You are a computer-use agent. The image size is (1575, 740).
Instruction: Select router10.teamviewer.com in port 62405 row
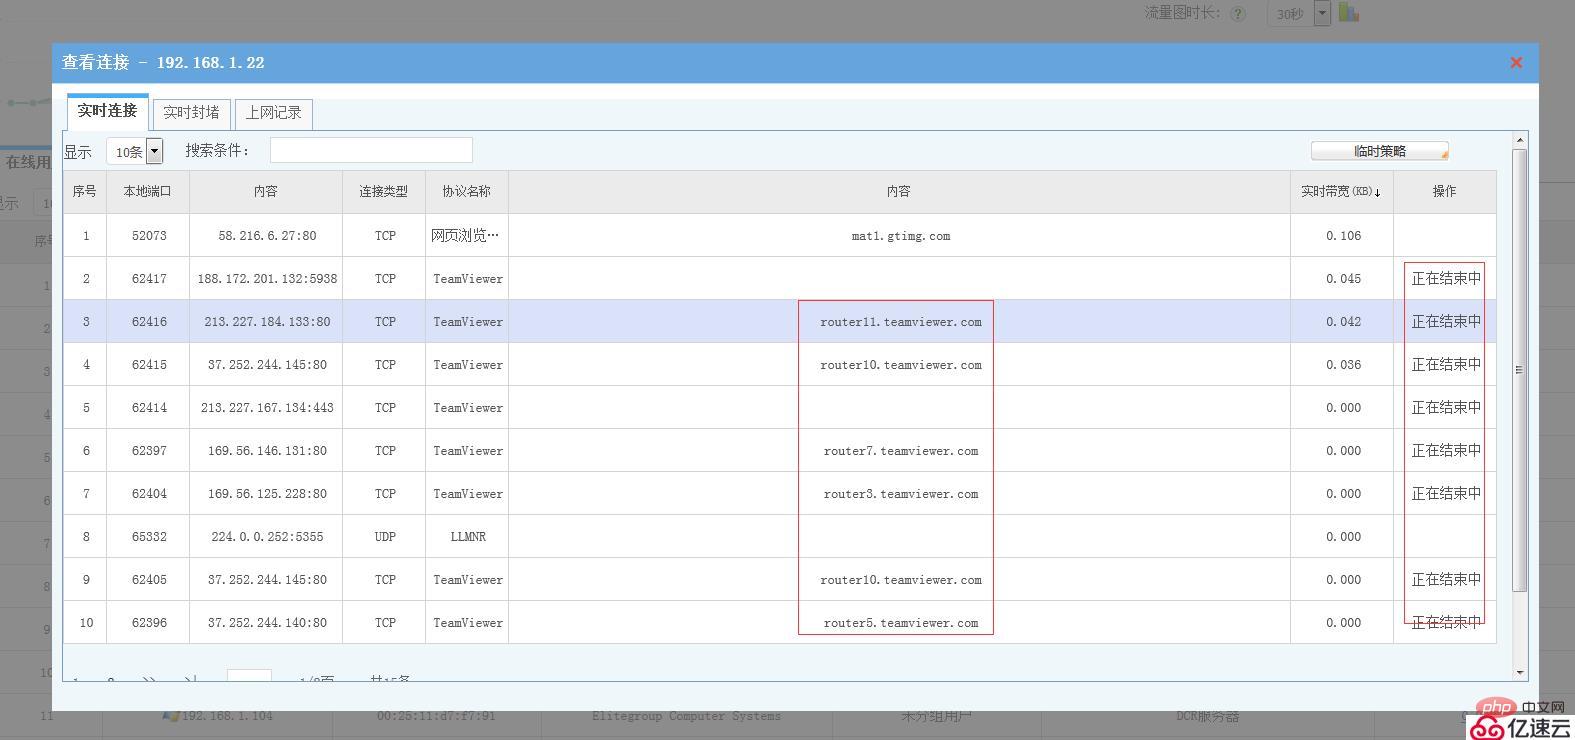click(x=901, y=580)
